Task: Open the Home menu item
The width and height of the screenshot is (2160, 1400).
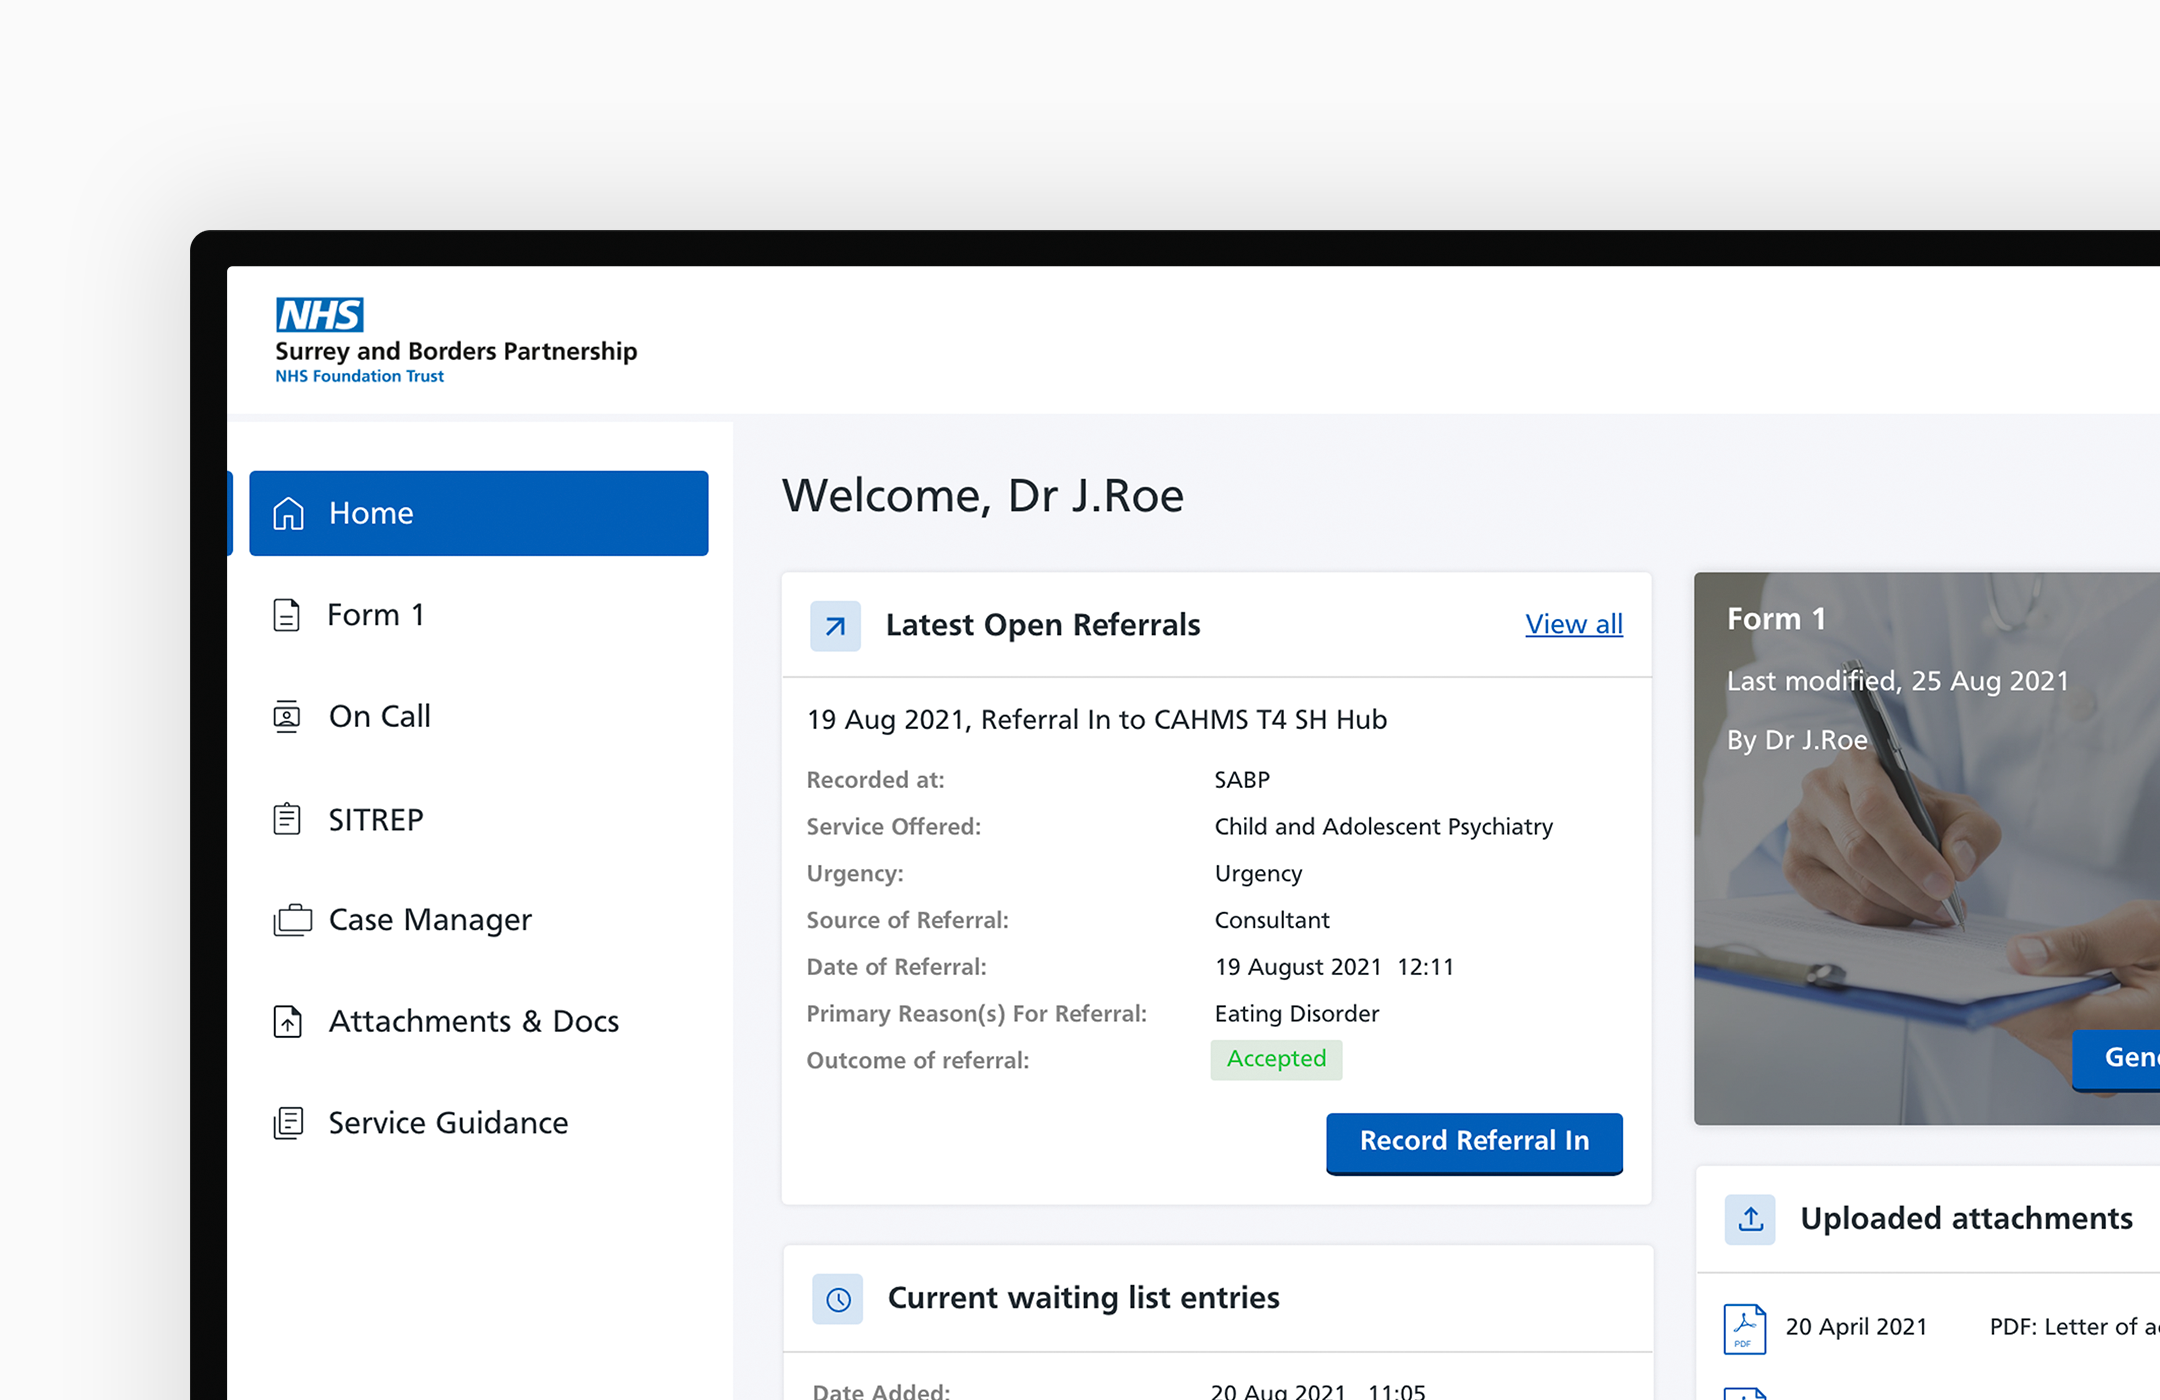Action: [x=479, y=513]
